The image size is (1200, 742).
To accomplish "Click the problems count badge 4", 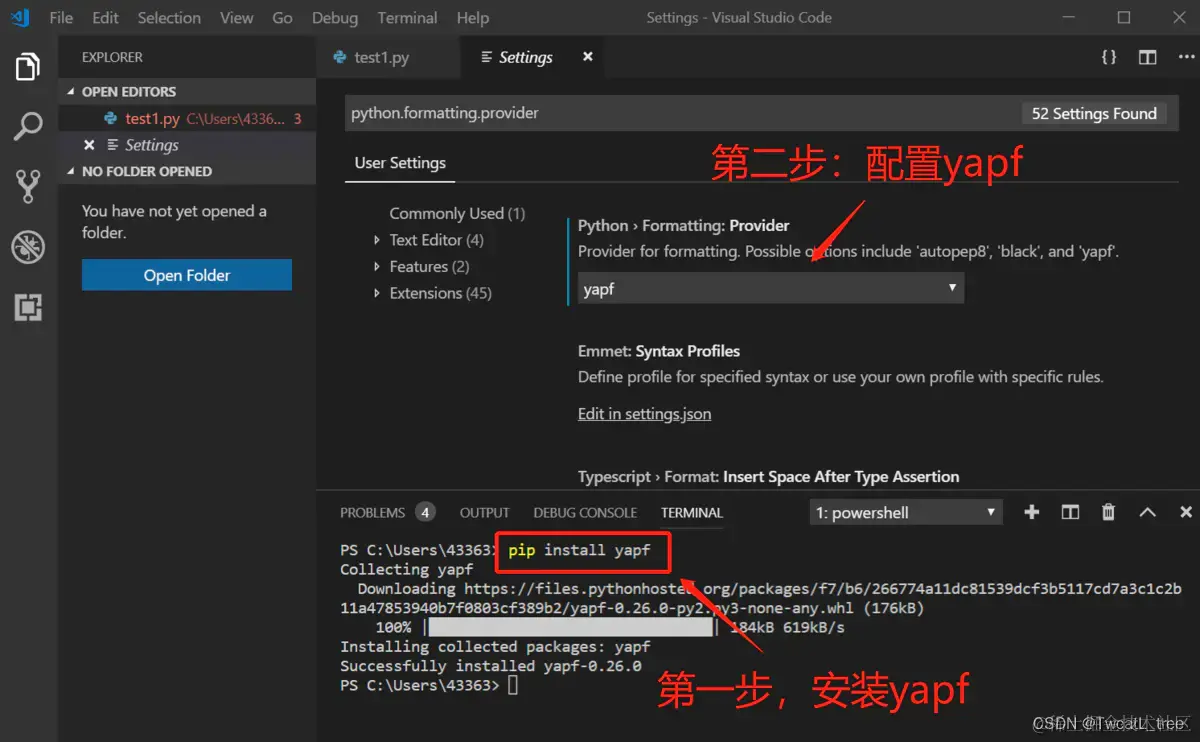I will click(x=425, y=512).
